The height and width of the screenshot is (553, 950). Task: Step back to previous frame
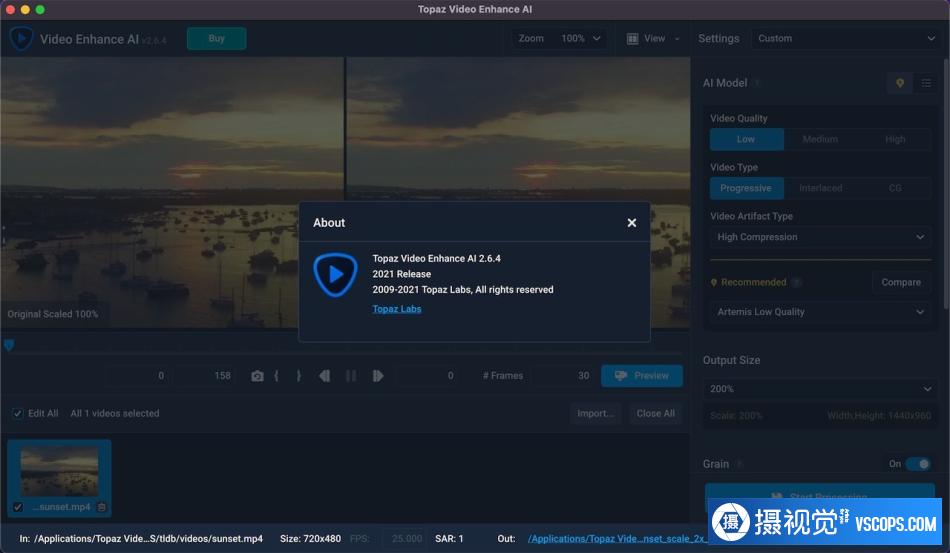click(x=324, y=376)
